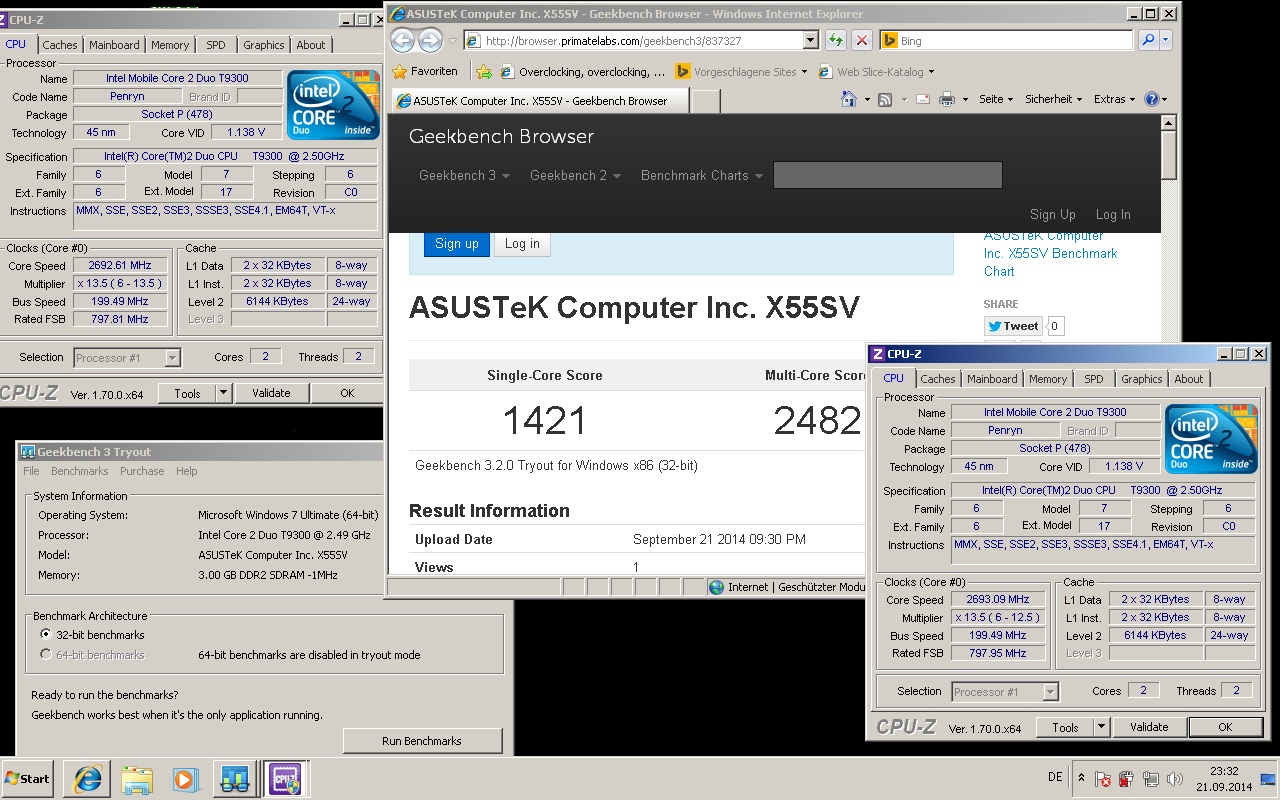
Task: Show hidden tray icons arrow
Action: 1081,778
